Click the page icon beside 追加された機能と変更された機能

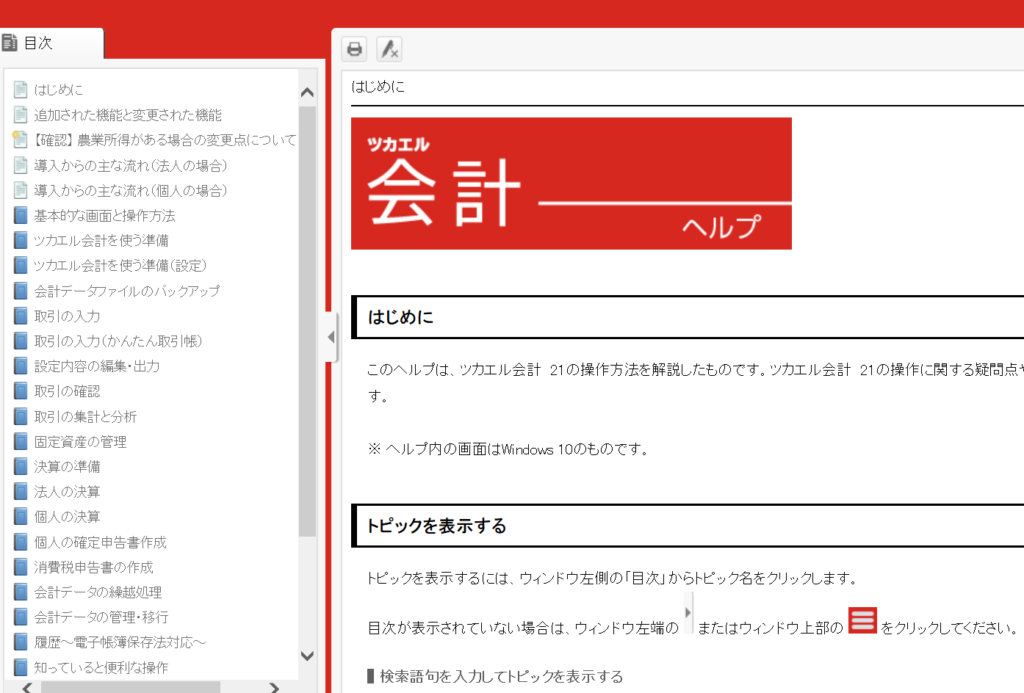(x=21, y=115)
